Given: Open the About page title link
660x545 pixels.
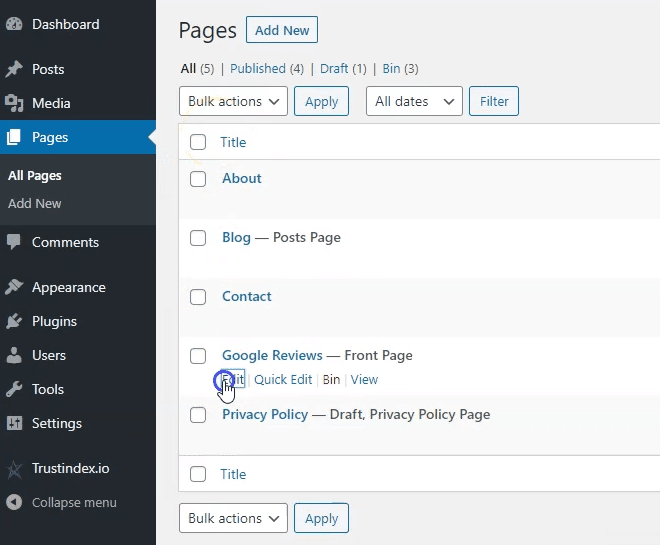Looking at the screenshot, I should coord(242,178).
